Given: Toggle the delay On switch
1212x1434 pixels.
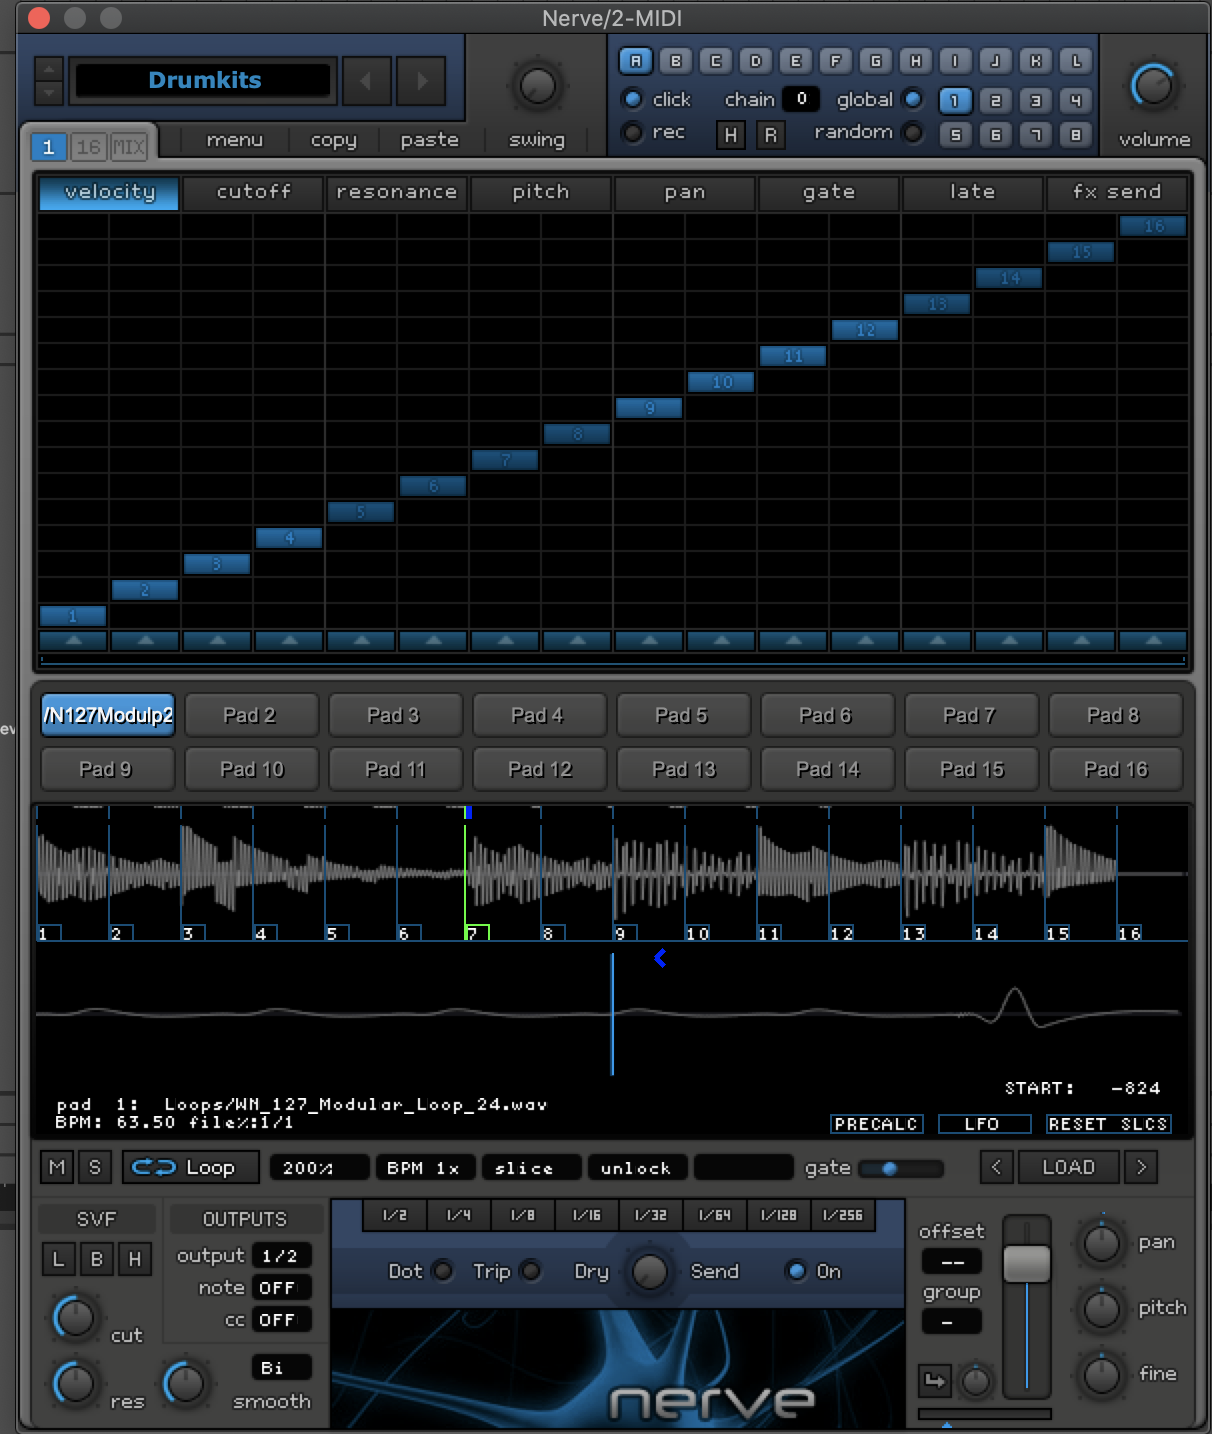Looking at the screenshot, I should click(797, 1271).
